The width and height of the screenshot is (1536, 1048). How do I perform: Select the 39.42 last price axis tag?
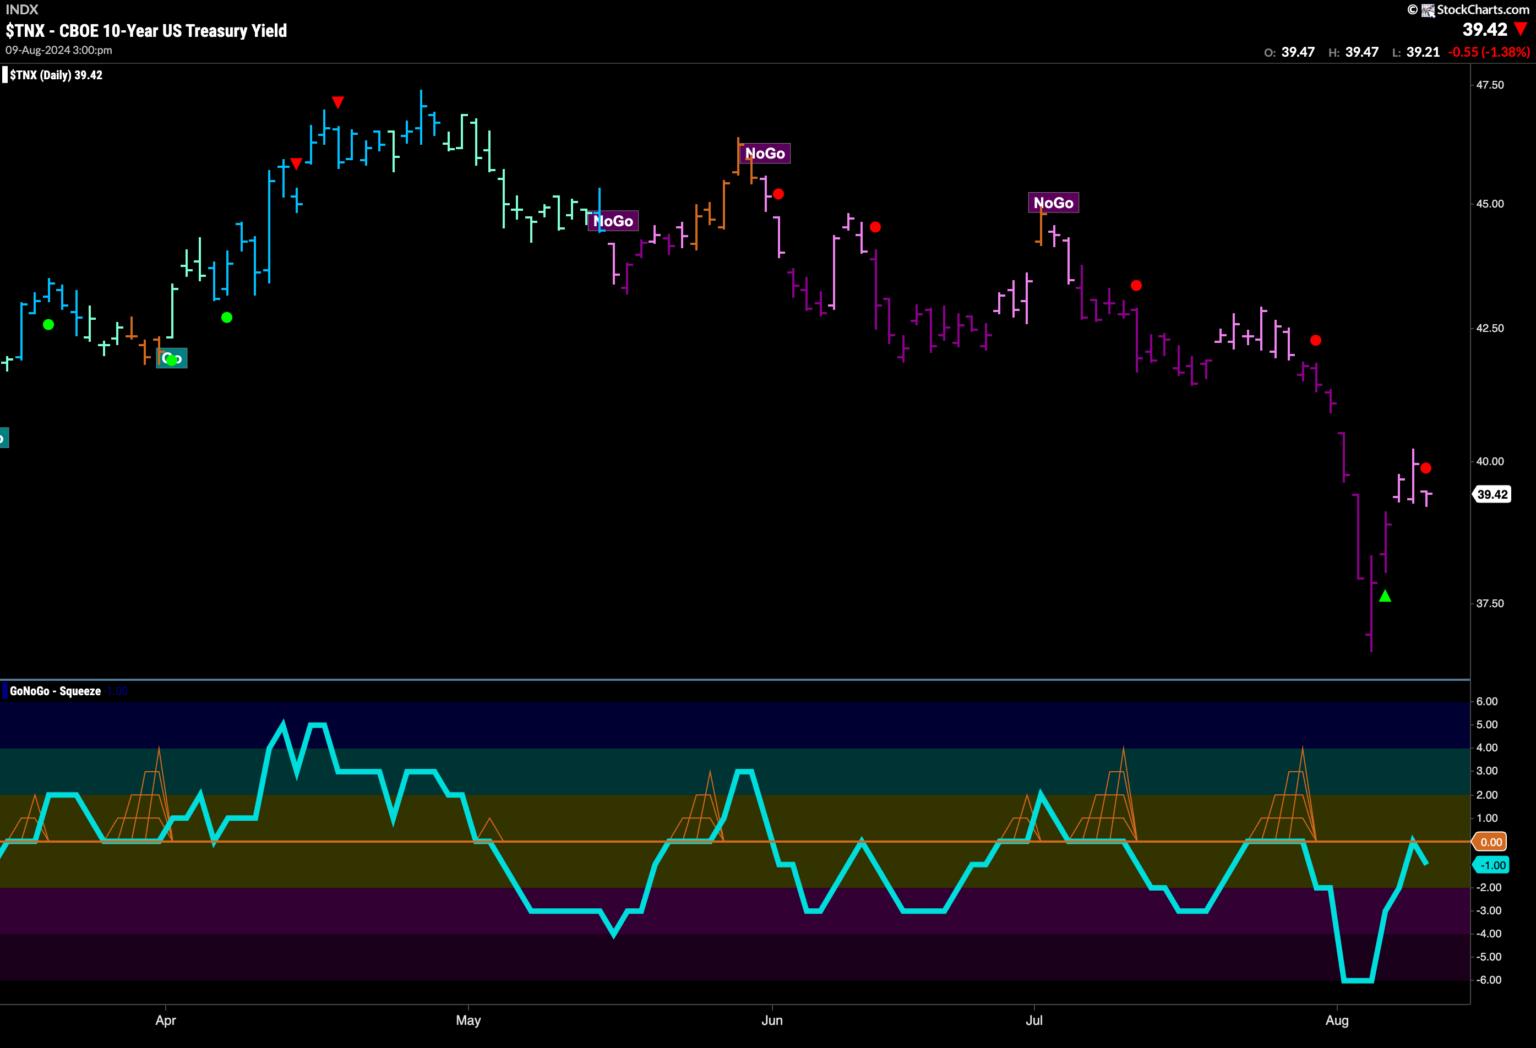tap(1492, 494)
